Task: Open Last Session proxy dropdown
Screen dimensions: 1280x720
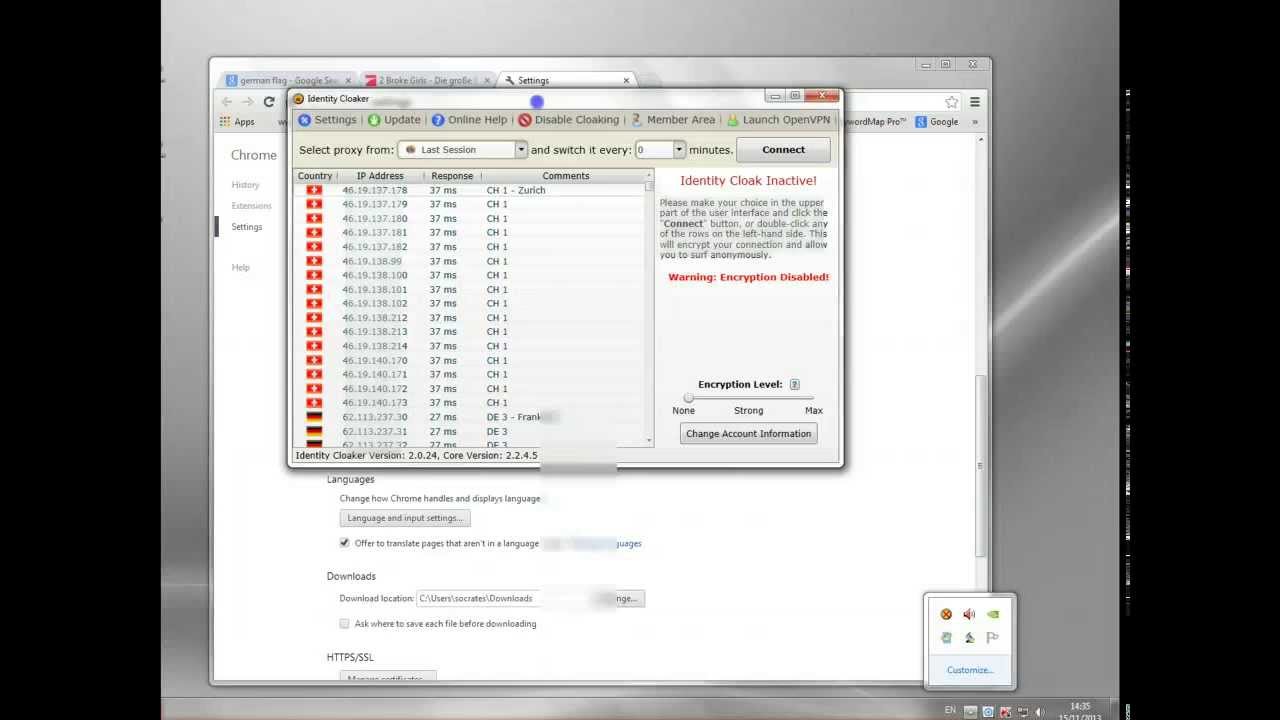Action: pos(462,150)
